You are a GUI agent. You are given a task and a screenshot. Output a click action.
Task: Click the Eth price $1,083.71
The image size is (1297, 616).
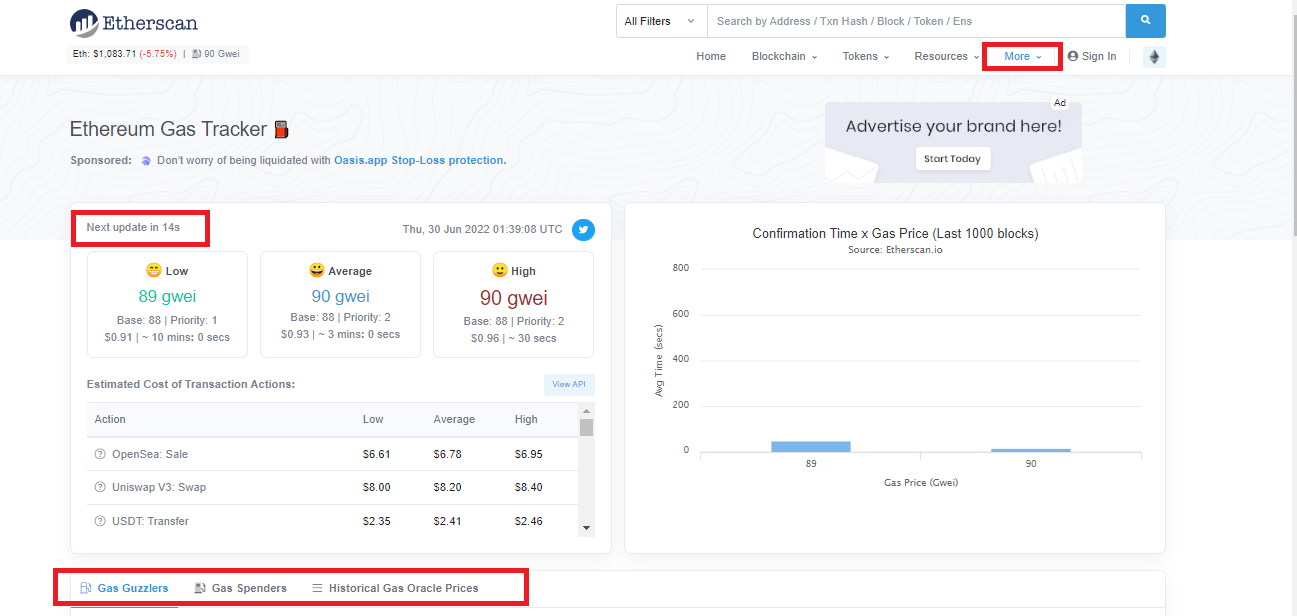click(114, 54)
